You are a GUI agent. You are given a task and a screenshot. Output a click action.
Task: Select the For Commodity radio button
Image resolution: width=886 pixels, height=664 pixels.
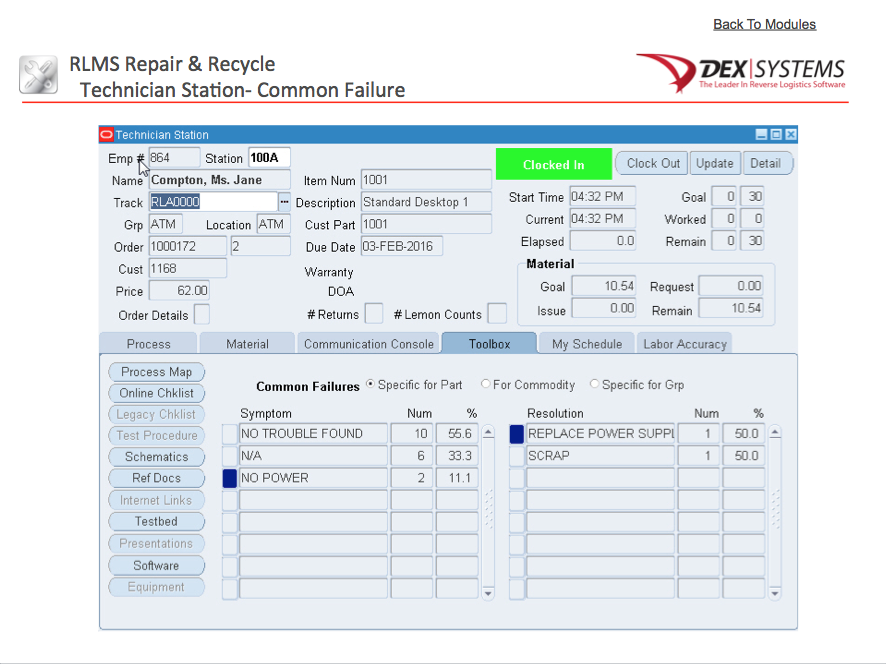click(485, 384)
